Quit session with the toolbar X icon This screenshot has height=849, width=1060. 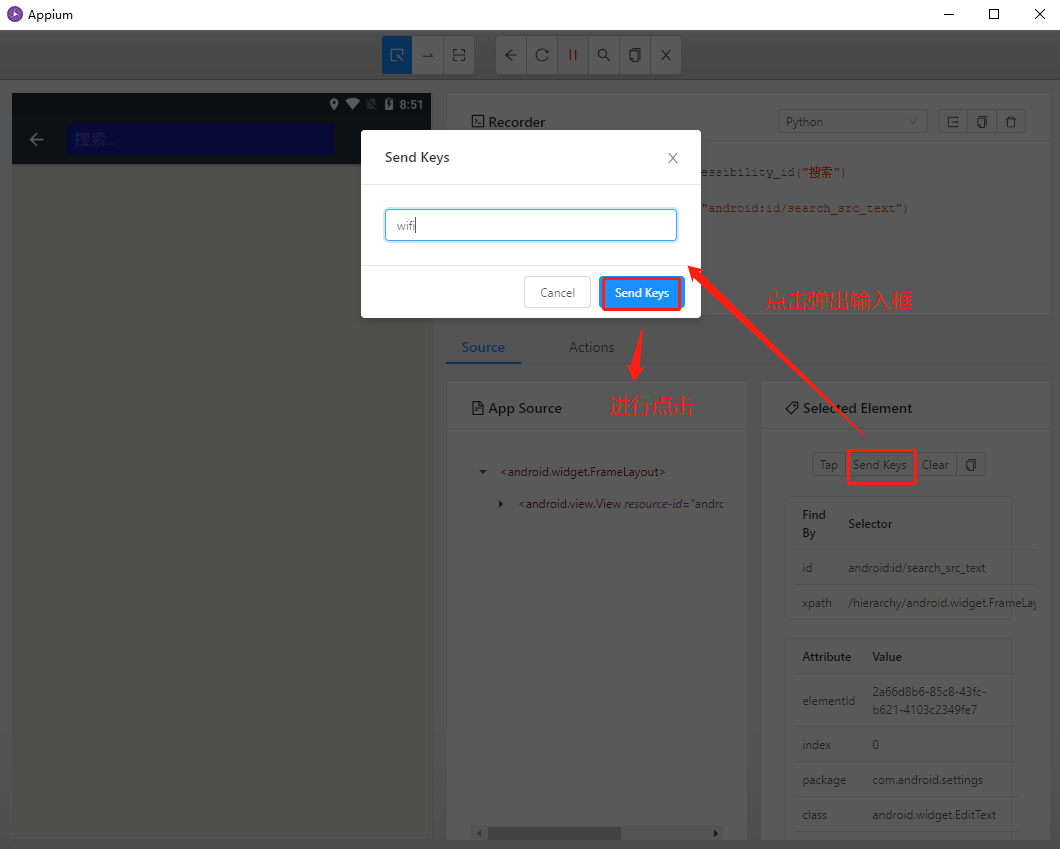pyautogui.click(x=666, y=55)
